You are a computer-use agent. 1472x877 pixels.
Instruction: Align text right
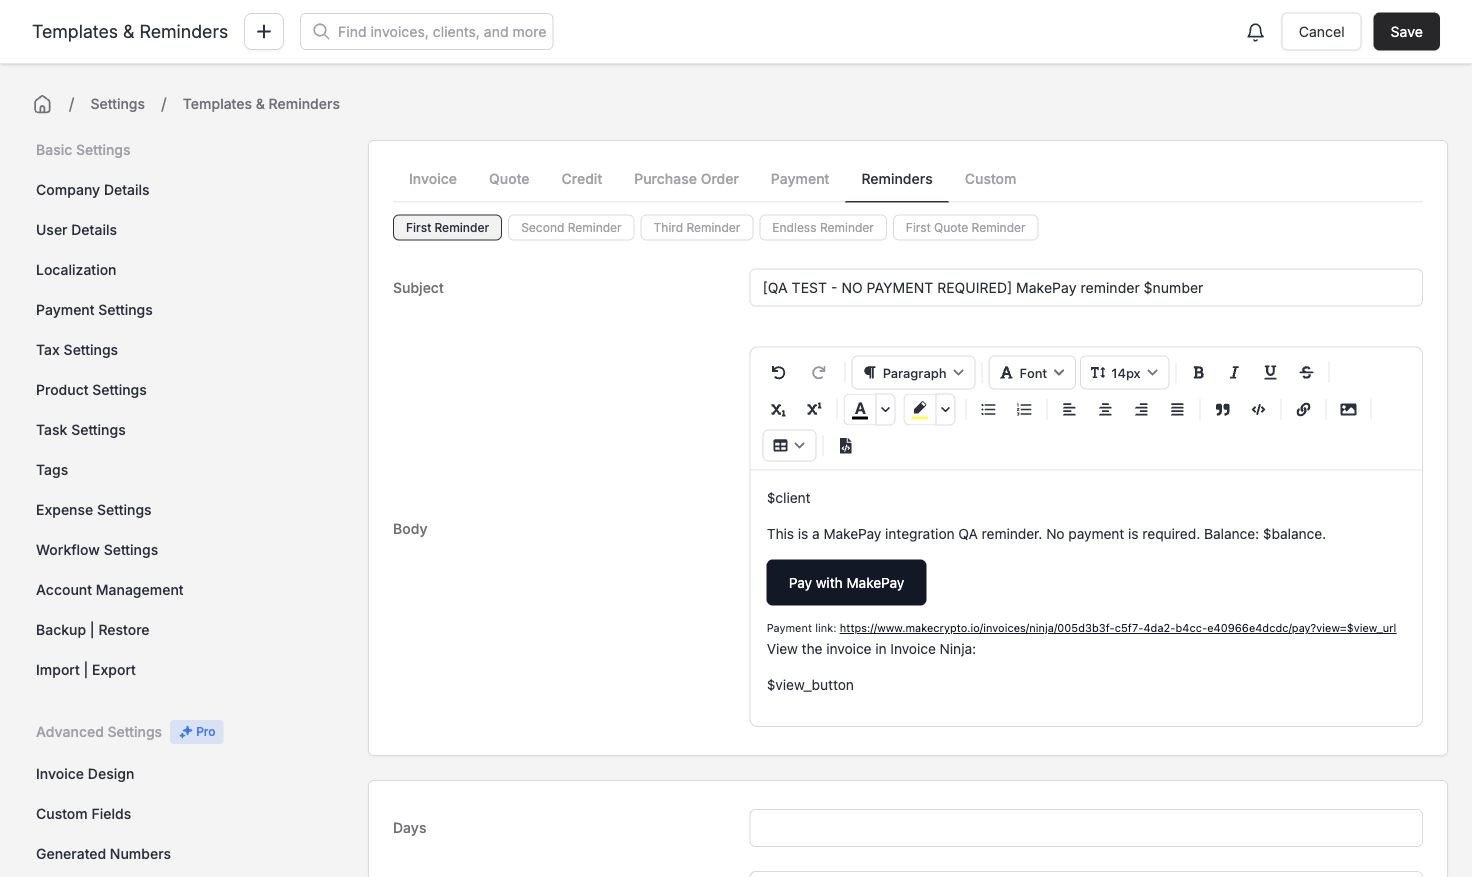(x=1141, y=410)
